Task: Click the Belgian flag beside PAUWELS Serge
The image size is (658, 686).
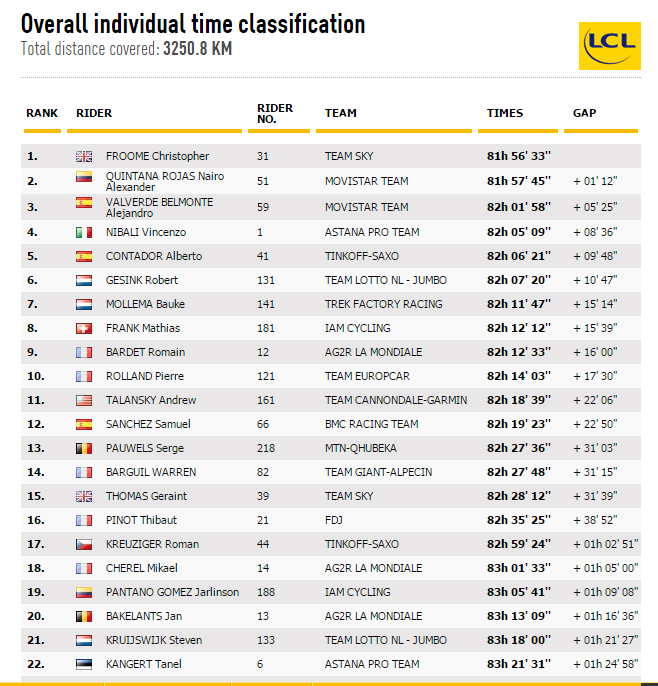Action: pos(84,448)
